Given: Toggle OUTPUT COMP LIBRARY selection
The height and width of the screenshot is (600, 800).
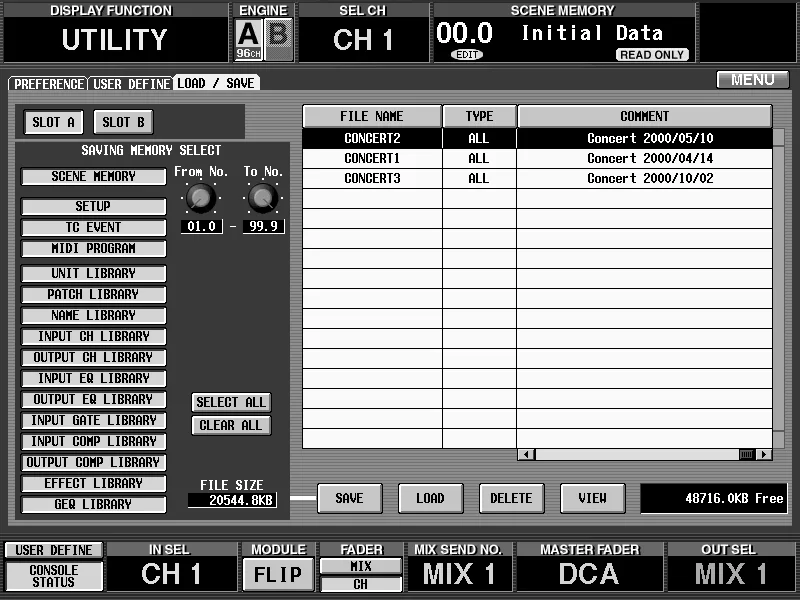Looking at the screenshot, I should 93,462.
